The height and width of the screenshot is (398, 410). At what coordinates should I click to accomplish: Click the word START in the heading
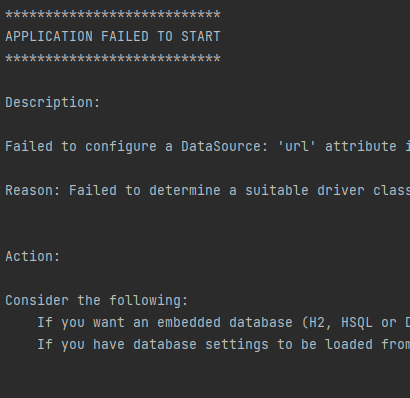click(x=201, y=36)
